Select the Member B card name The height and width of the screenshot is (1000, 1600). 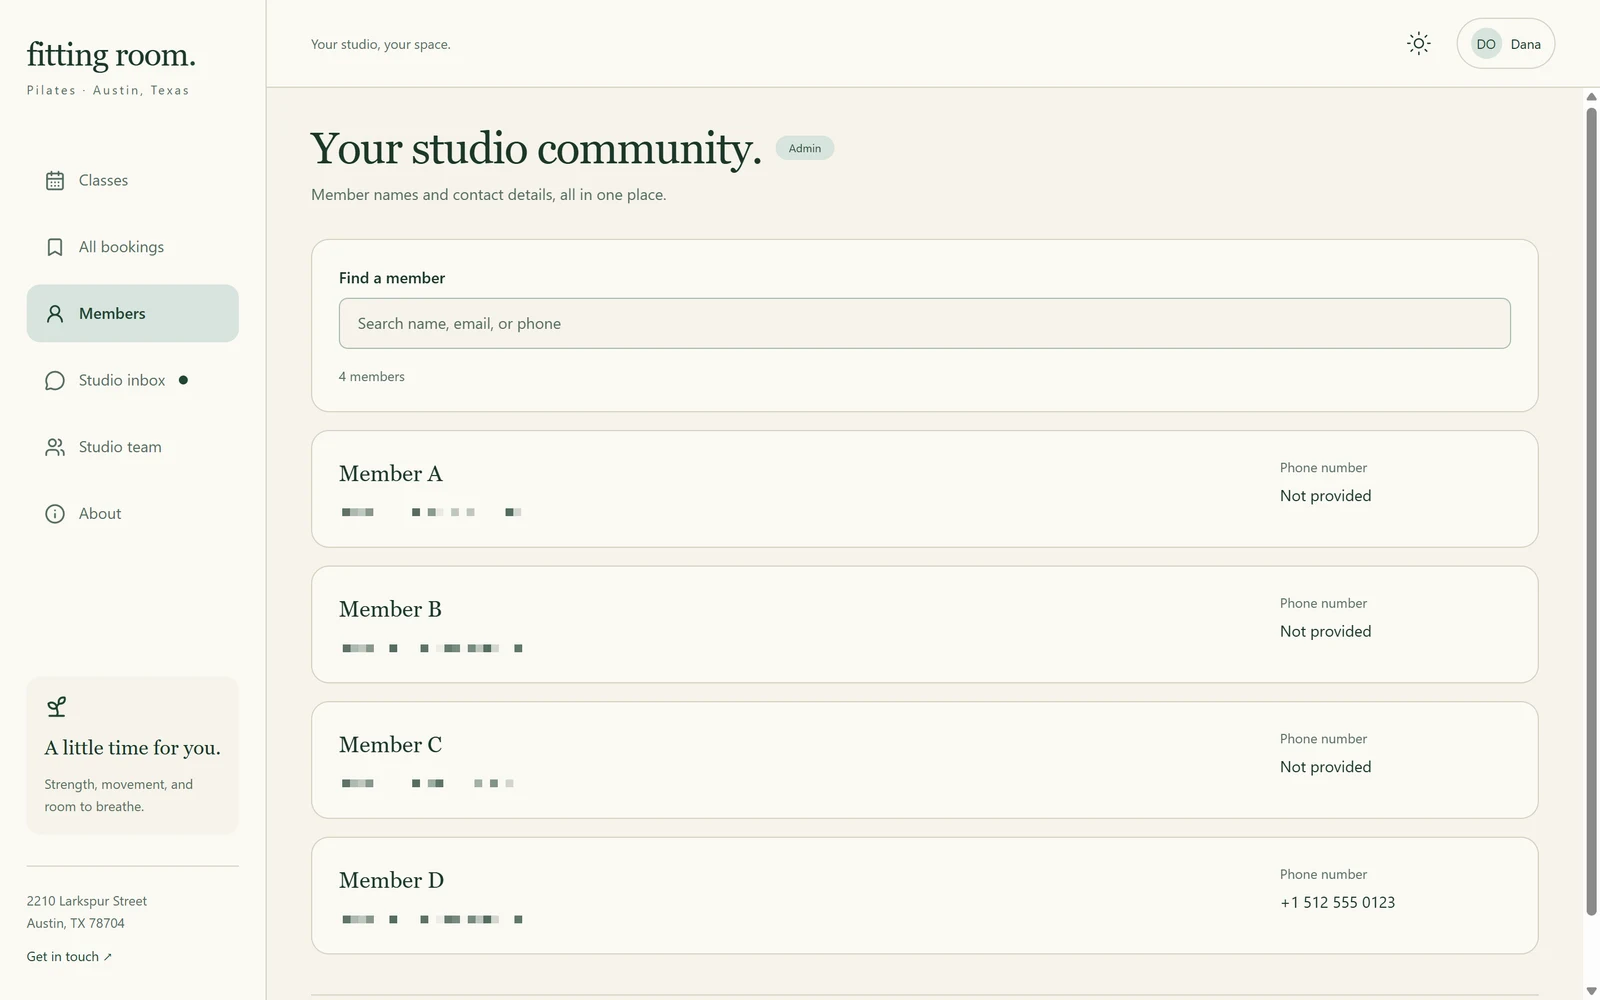[390, 610]
